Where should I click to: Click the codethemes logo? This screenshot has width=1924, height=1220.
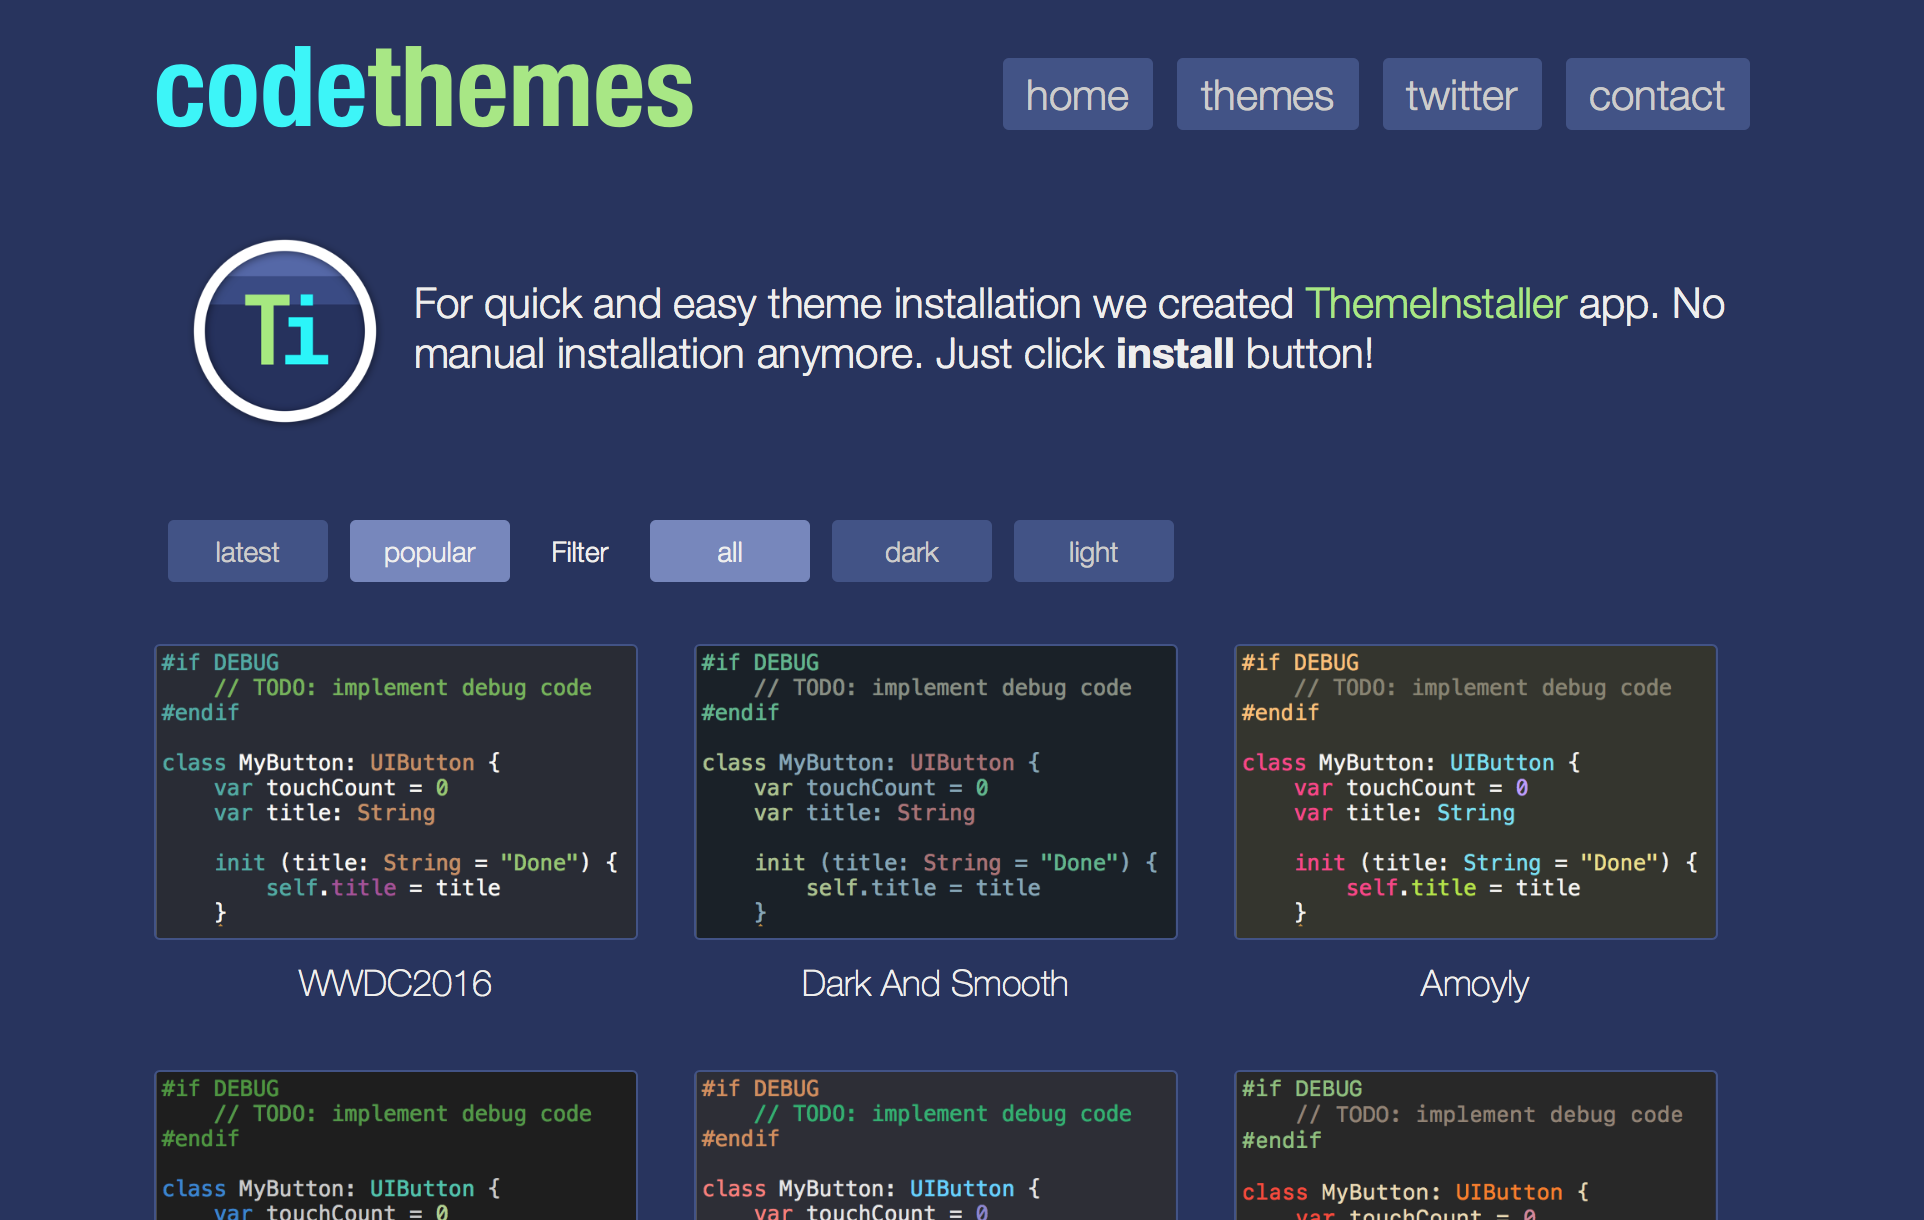(423, 90)
